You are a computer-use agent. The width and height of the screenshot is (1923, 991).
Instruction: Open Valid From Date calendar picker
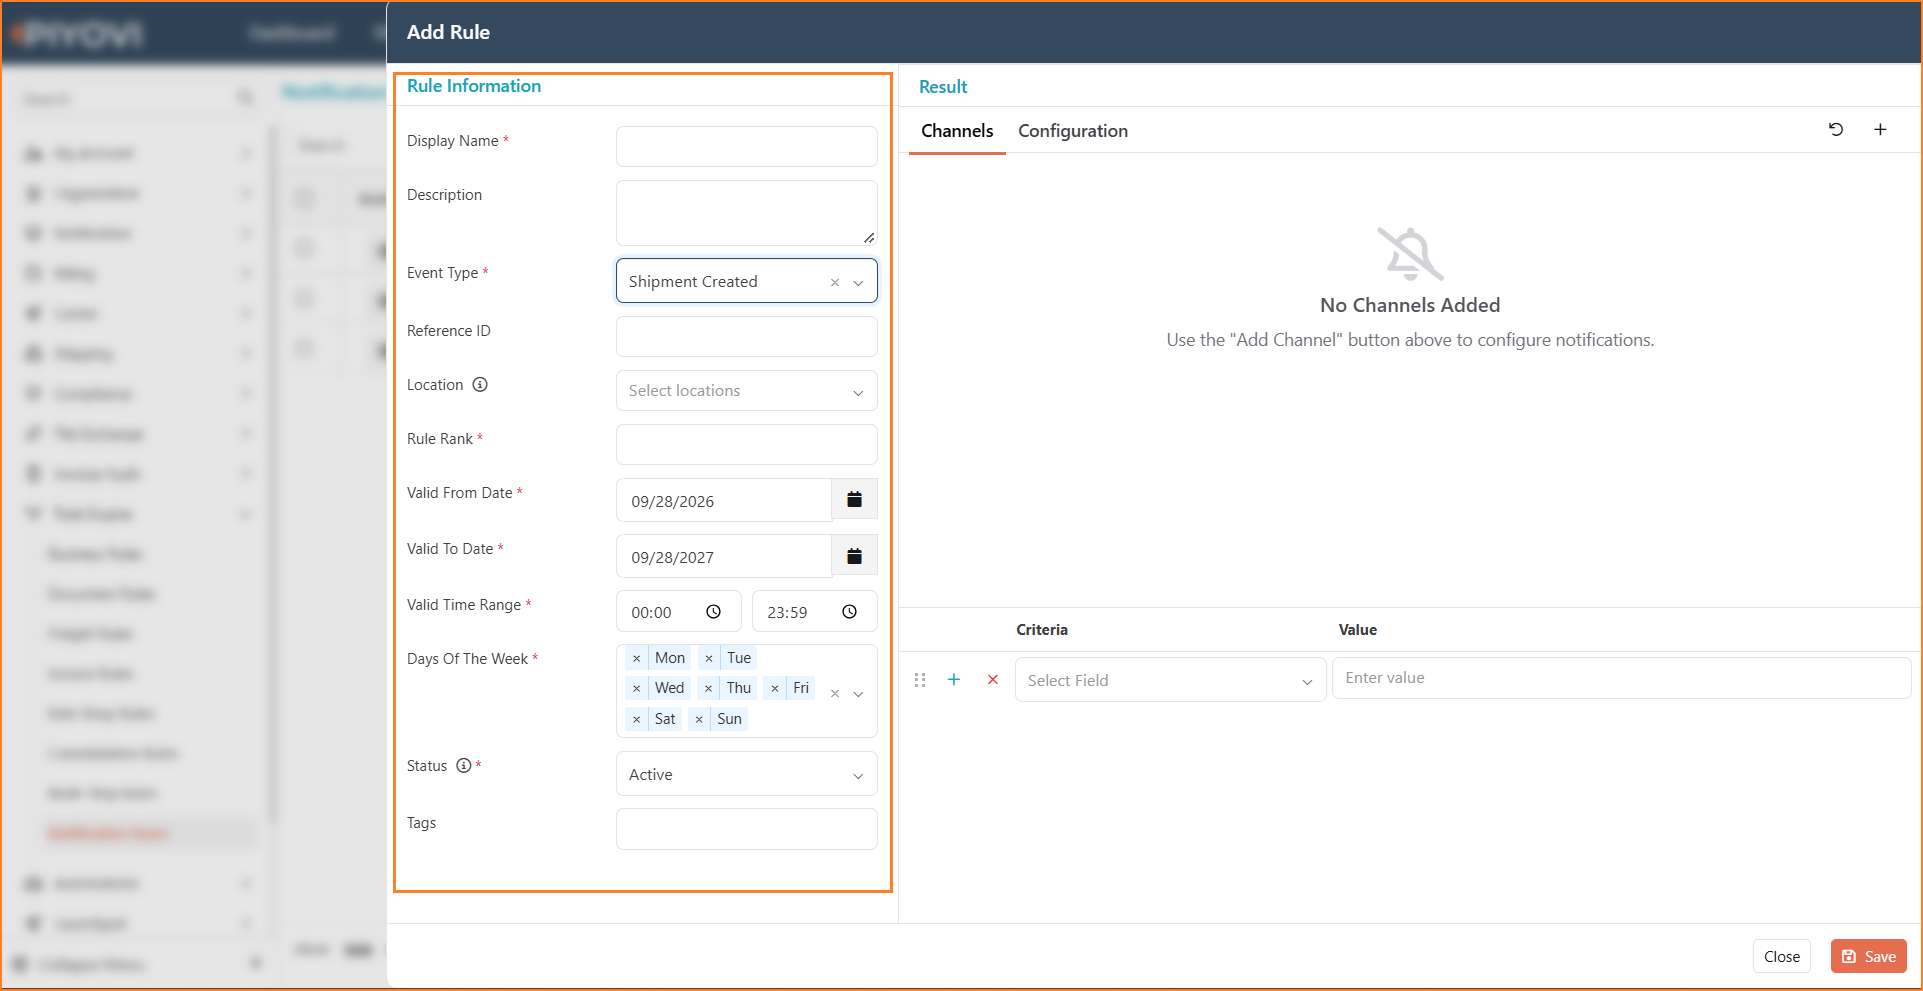(855, 499)
